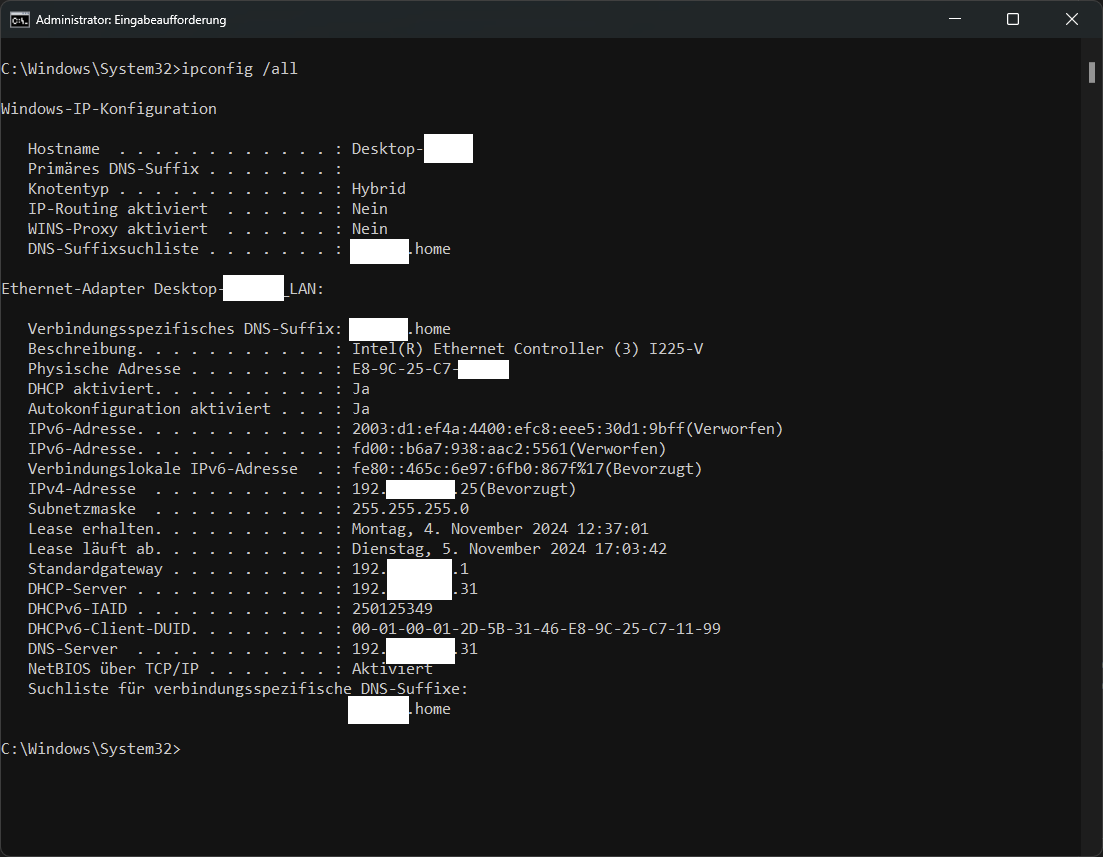Click 'Ja' next to Autokonfiguration aktiviert

click(361, 409)
